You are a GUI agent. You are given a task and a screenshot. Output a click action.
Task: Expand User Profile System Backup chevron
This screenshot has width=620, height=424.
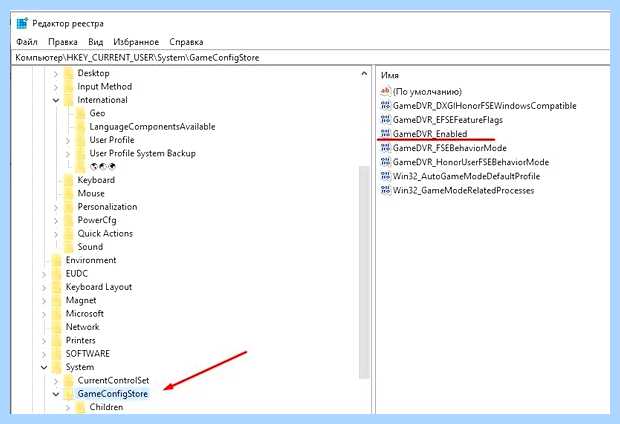[x=68, y=153]
